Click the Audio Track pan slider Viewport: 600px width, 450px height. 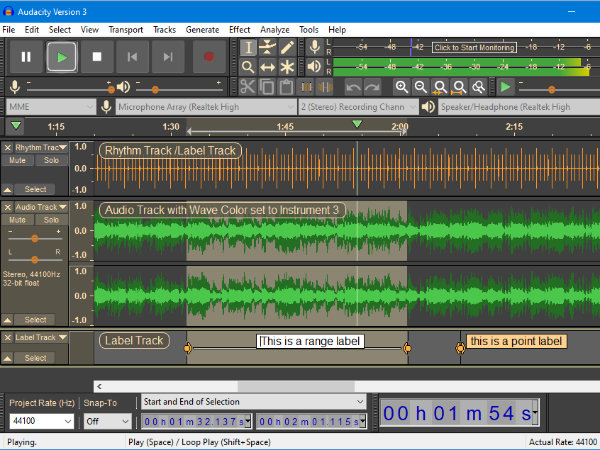pos(35,259)
